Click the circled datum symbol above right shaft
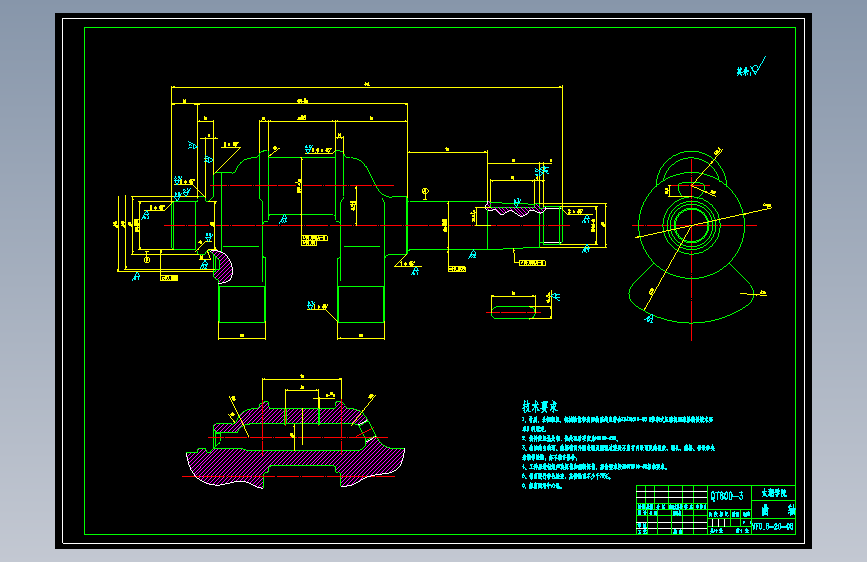The width and height of the screenshot is (867, 562). (425, 192)
